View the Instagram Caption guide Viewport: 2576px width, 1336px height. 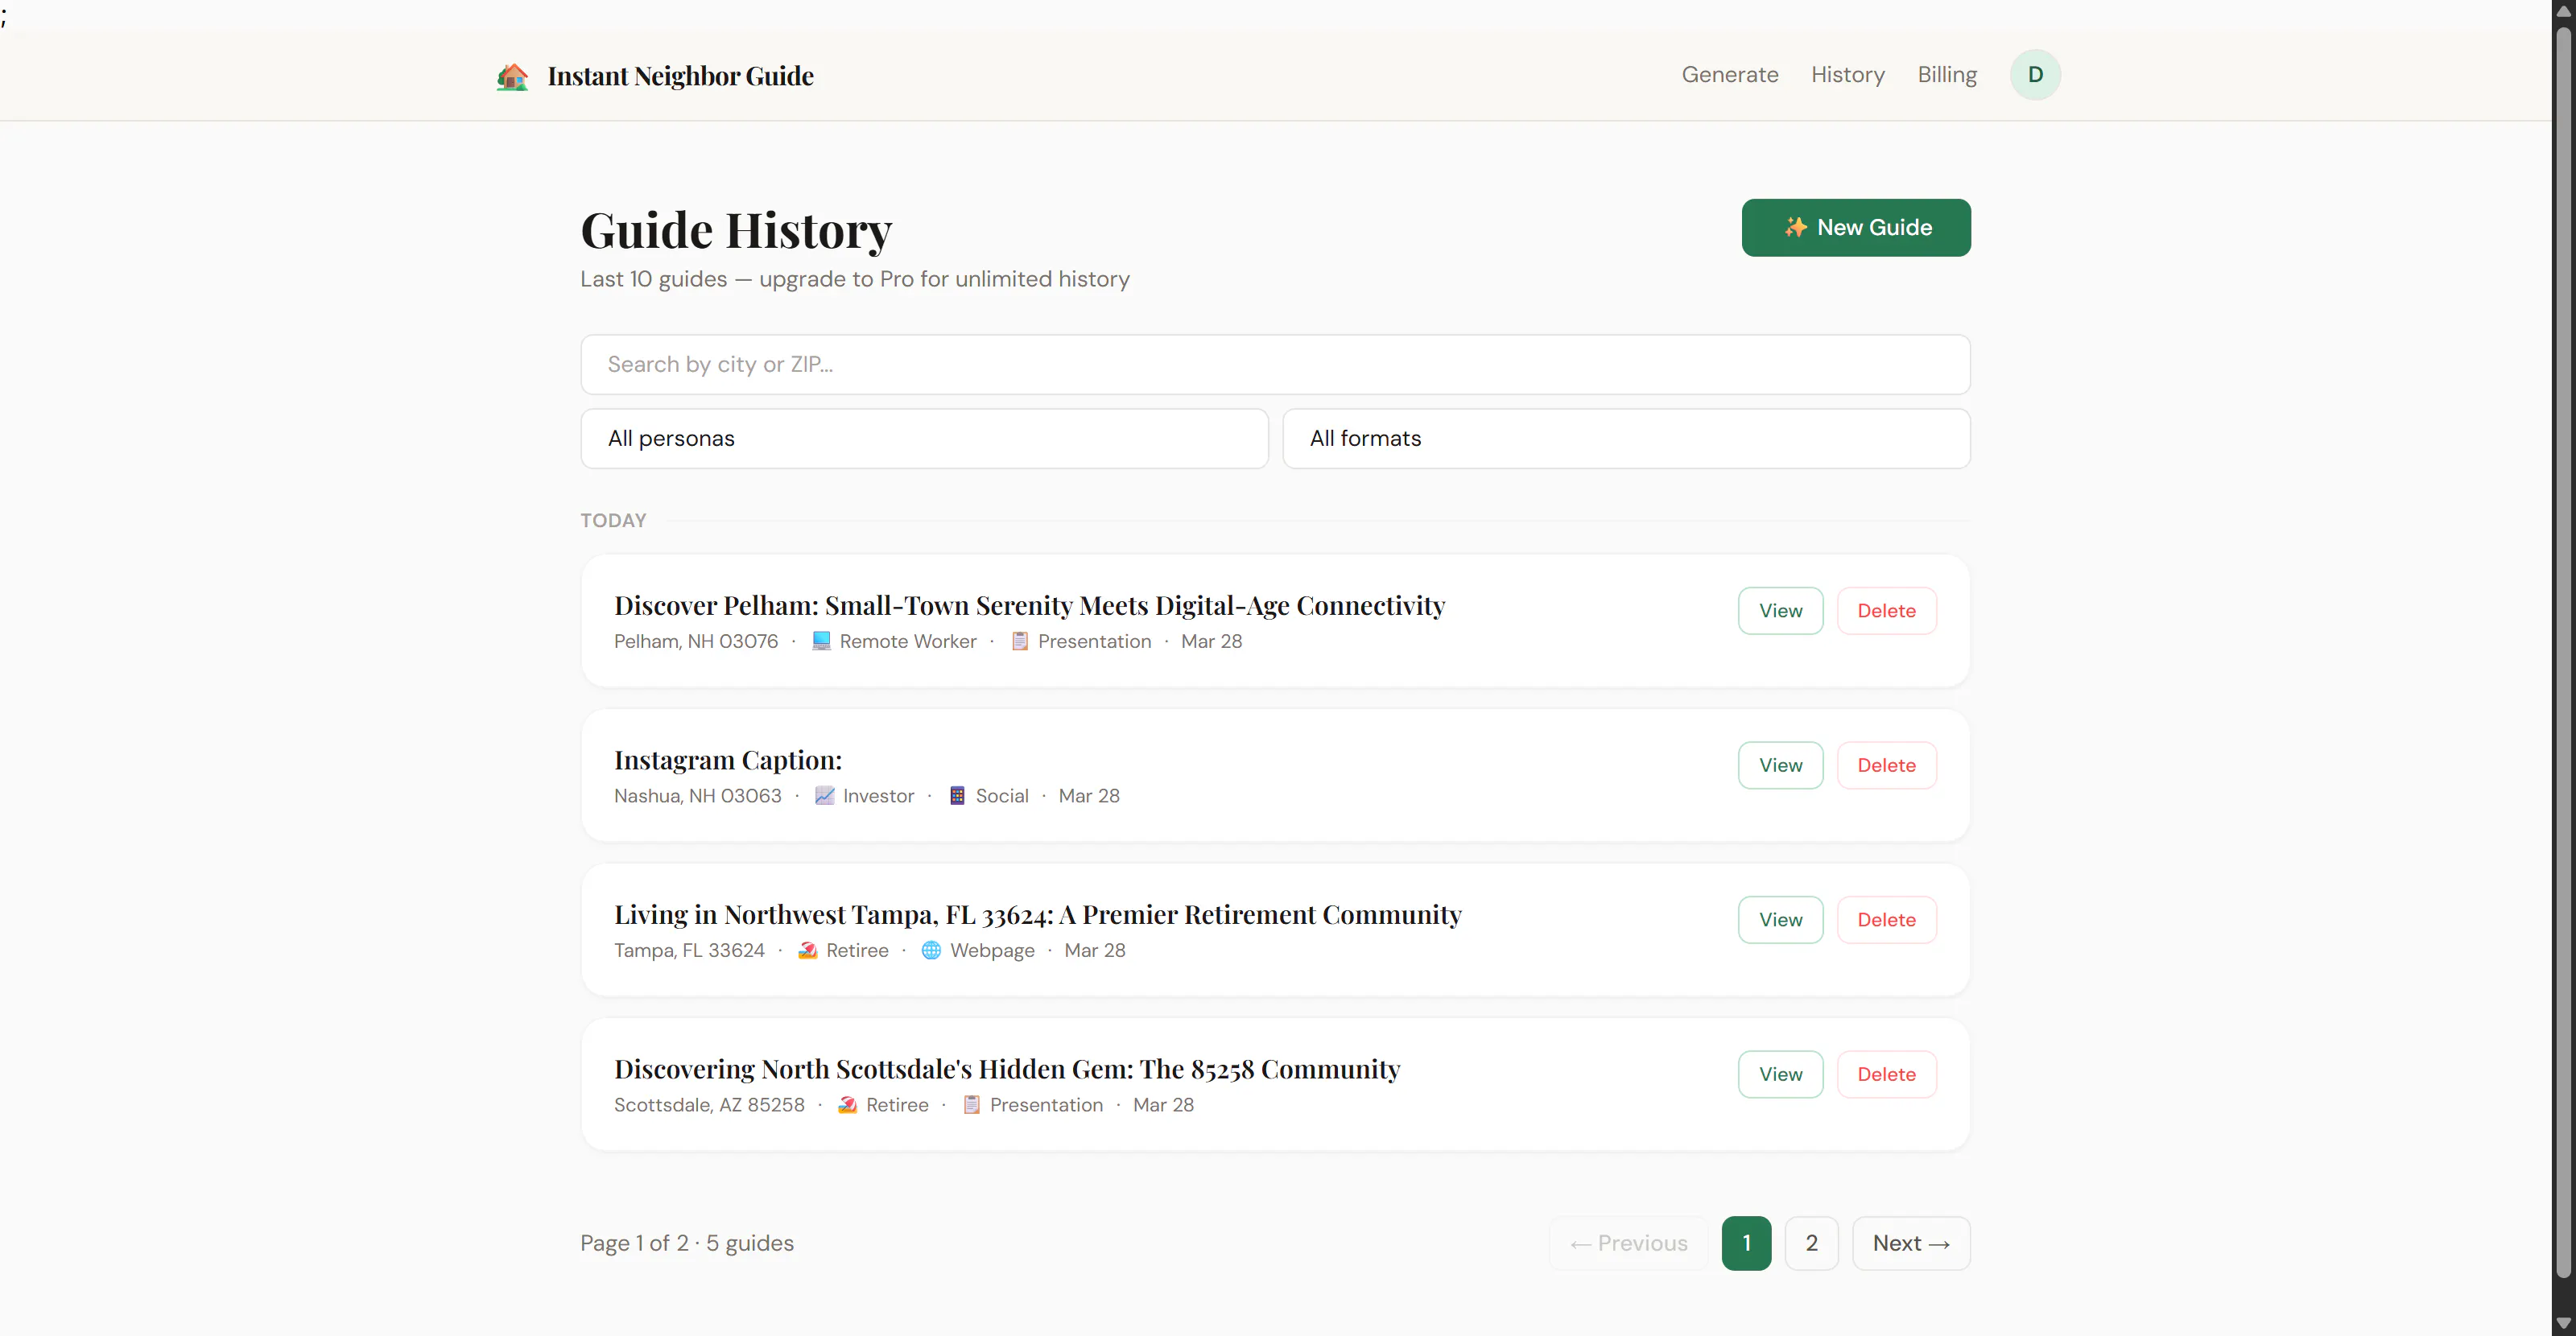coord(1780,766)
